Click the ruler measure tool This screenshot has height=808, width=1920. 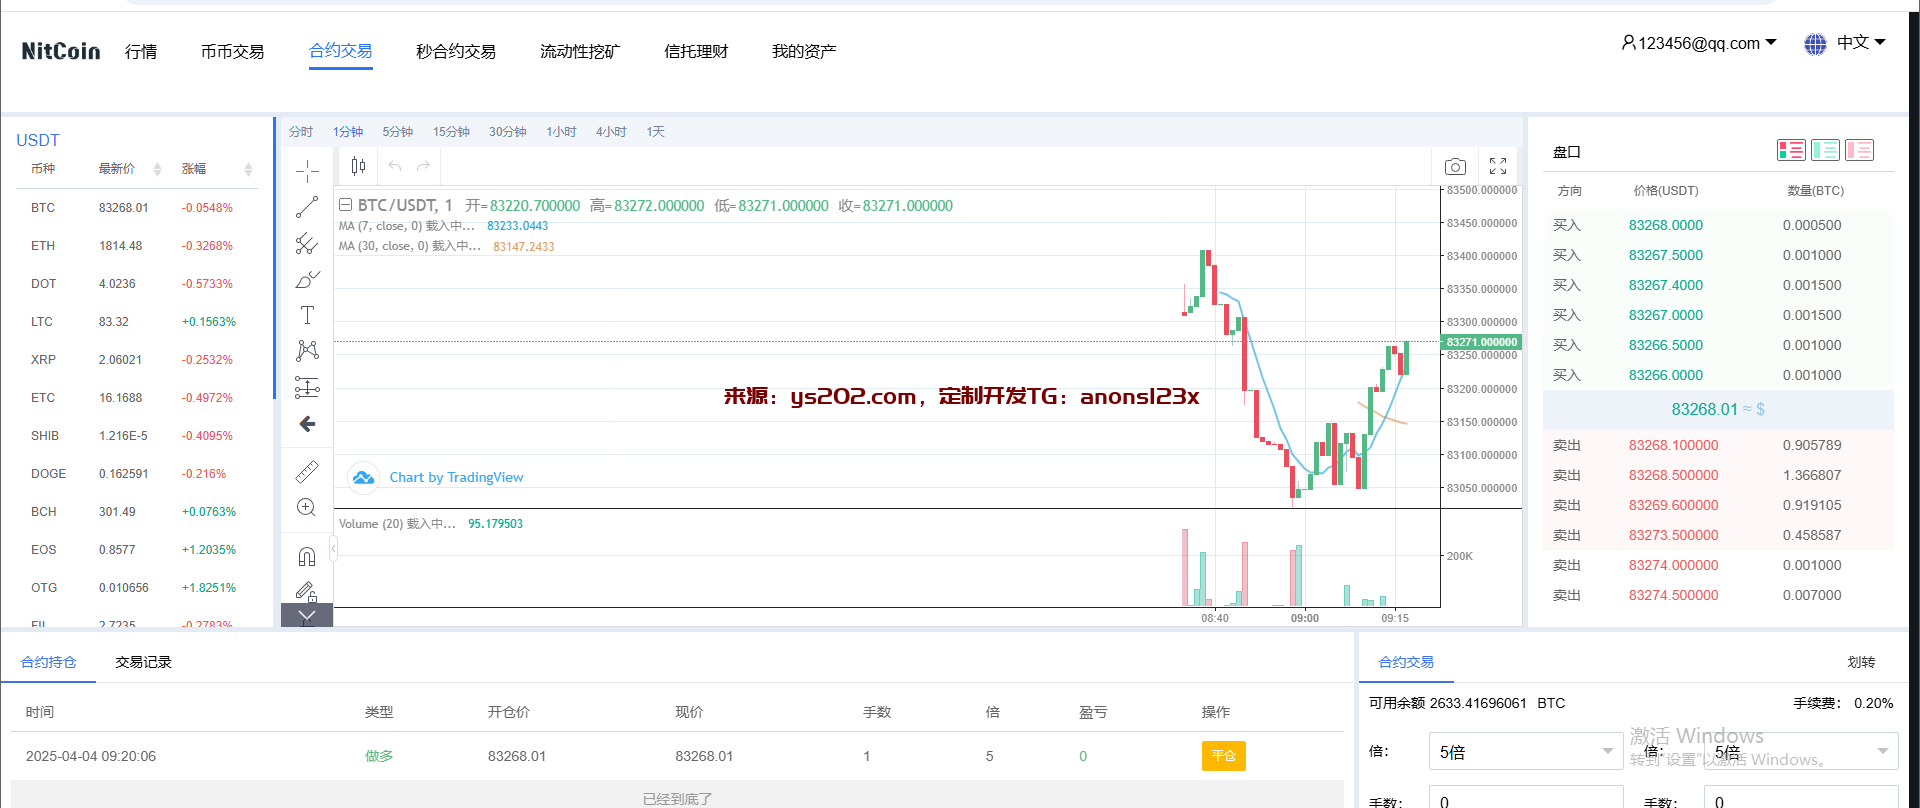click(307, 471)
